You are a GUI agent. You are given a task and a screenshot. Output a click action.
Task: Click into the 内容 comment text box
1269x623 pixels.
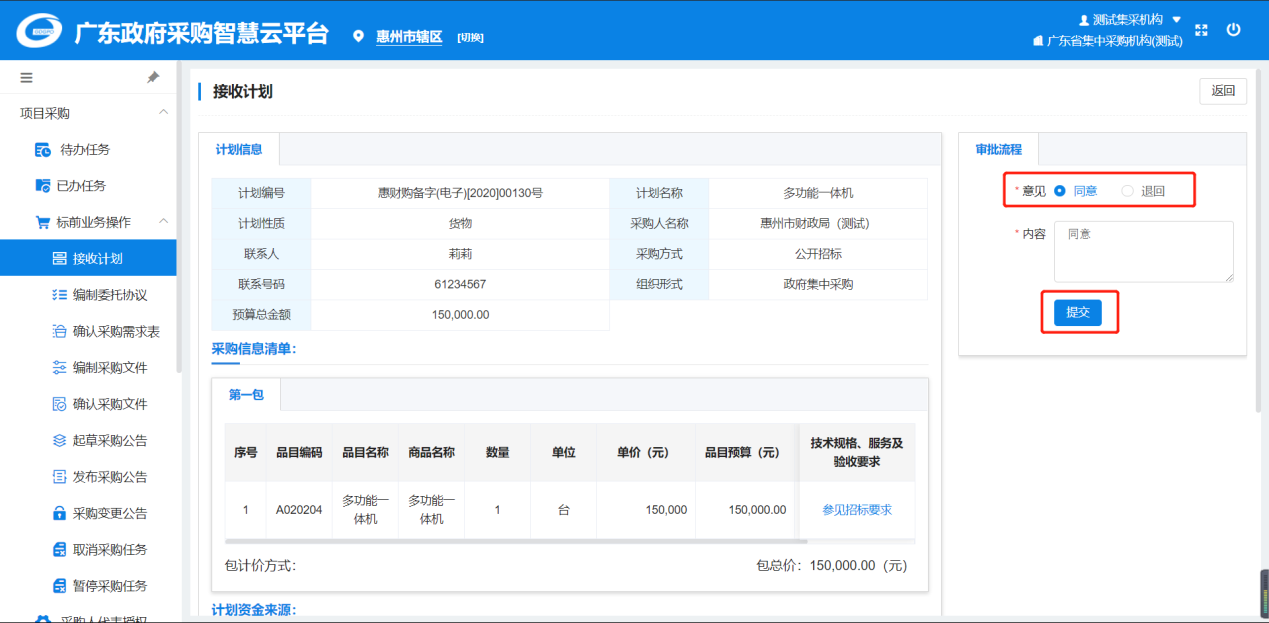[x=1143, y=251]
